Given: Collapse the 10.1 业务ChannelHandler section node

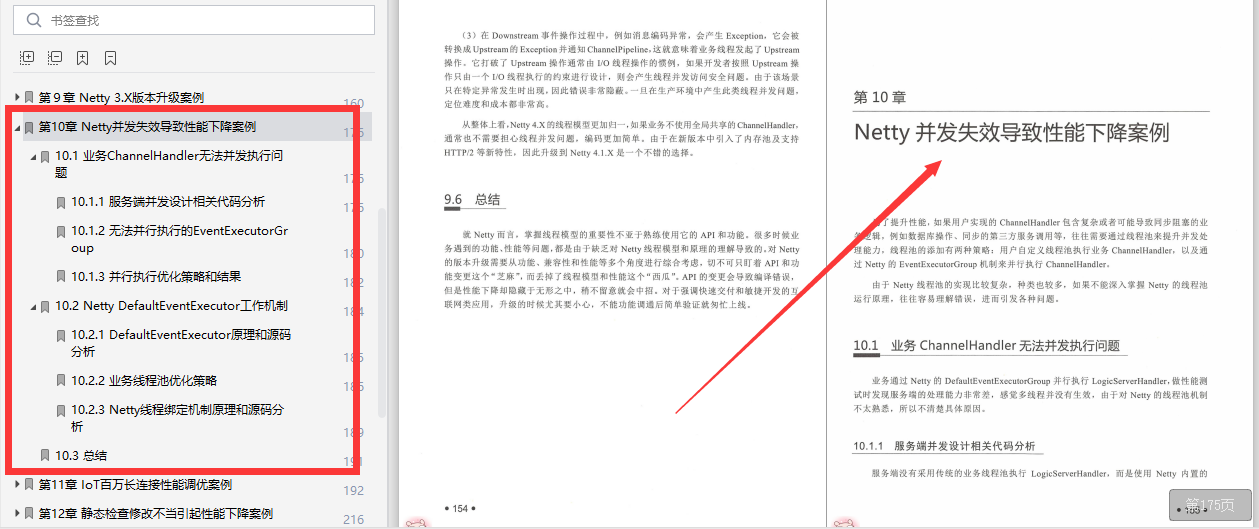Looking at the screenshot, I should [33, 156].
